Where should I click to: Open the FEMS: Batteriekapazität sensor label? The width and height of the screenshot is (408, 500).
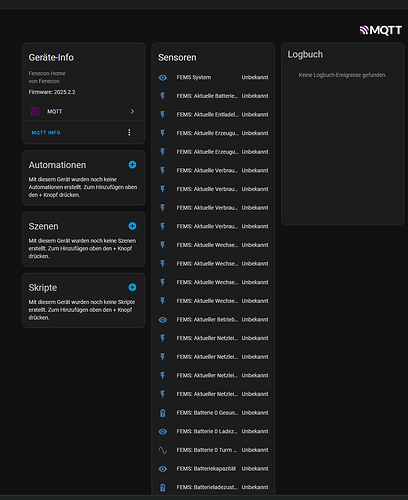click(x=206, y=469)
